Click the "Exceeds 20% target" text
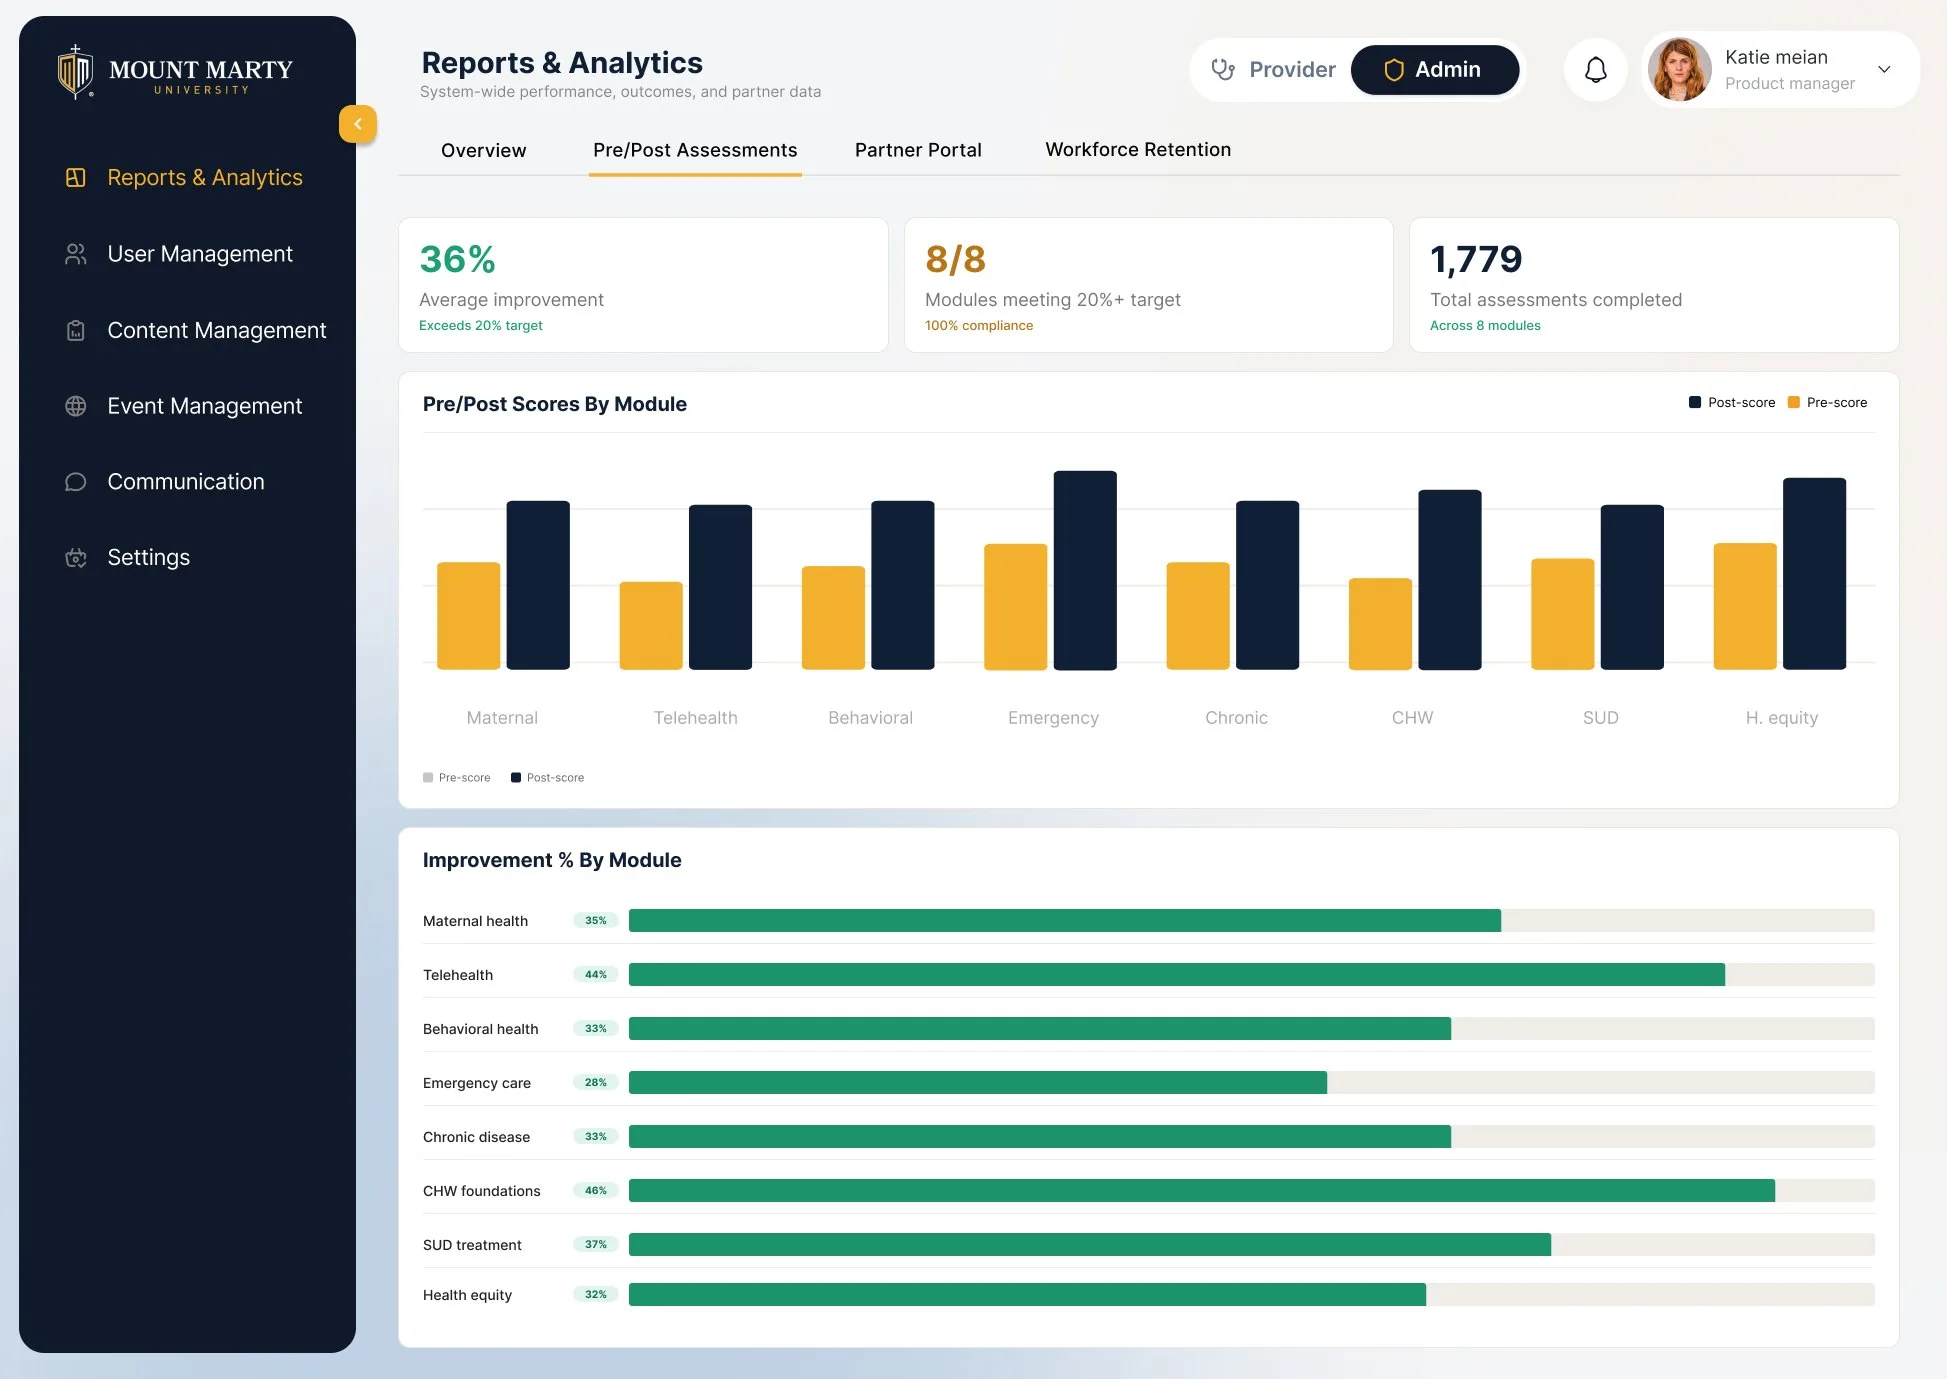The image size is (1947, 1379). tap(481, 326)
